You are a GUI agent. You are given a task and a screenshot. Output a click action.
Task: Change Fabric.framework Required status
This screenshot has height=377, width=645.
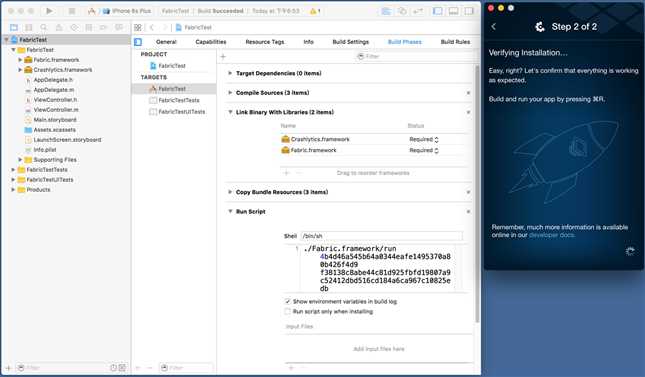424,151
